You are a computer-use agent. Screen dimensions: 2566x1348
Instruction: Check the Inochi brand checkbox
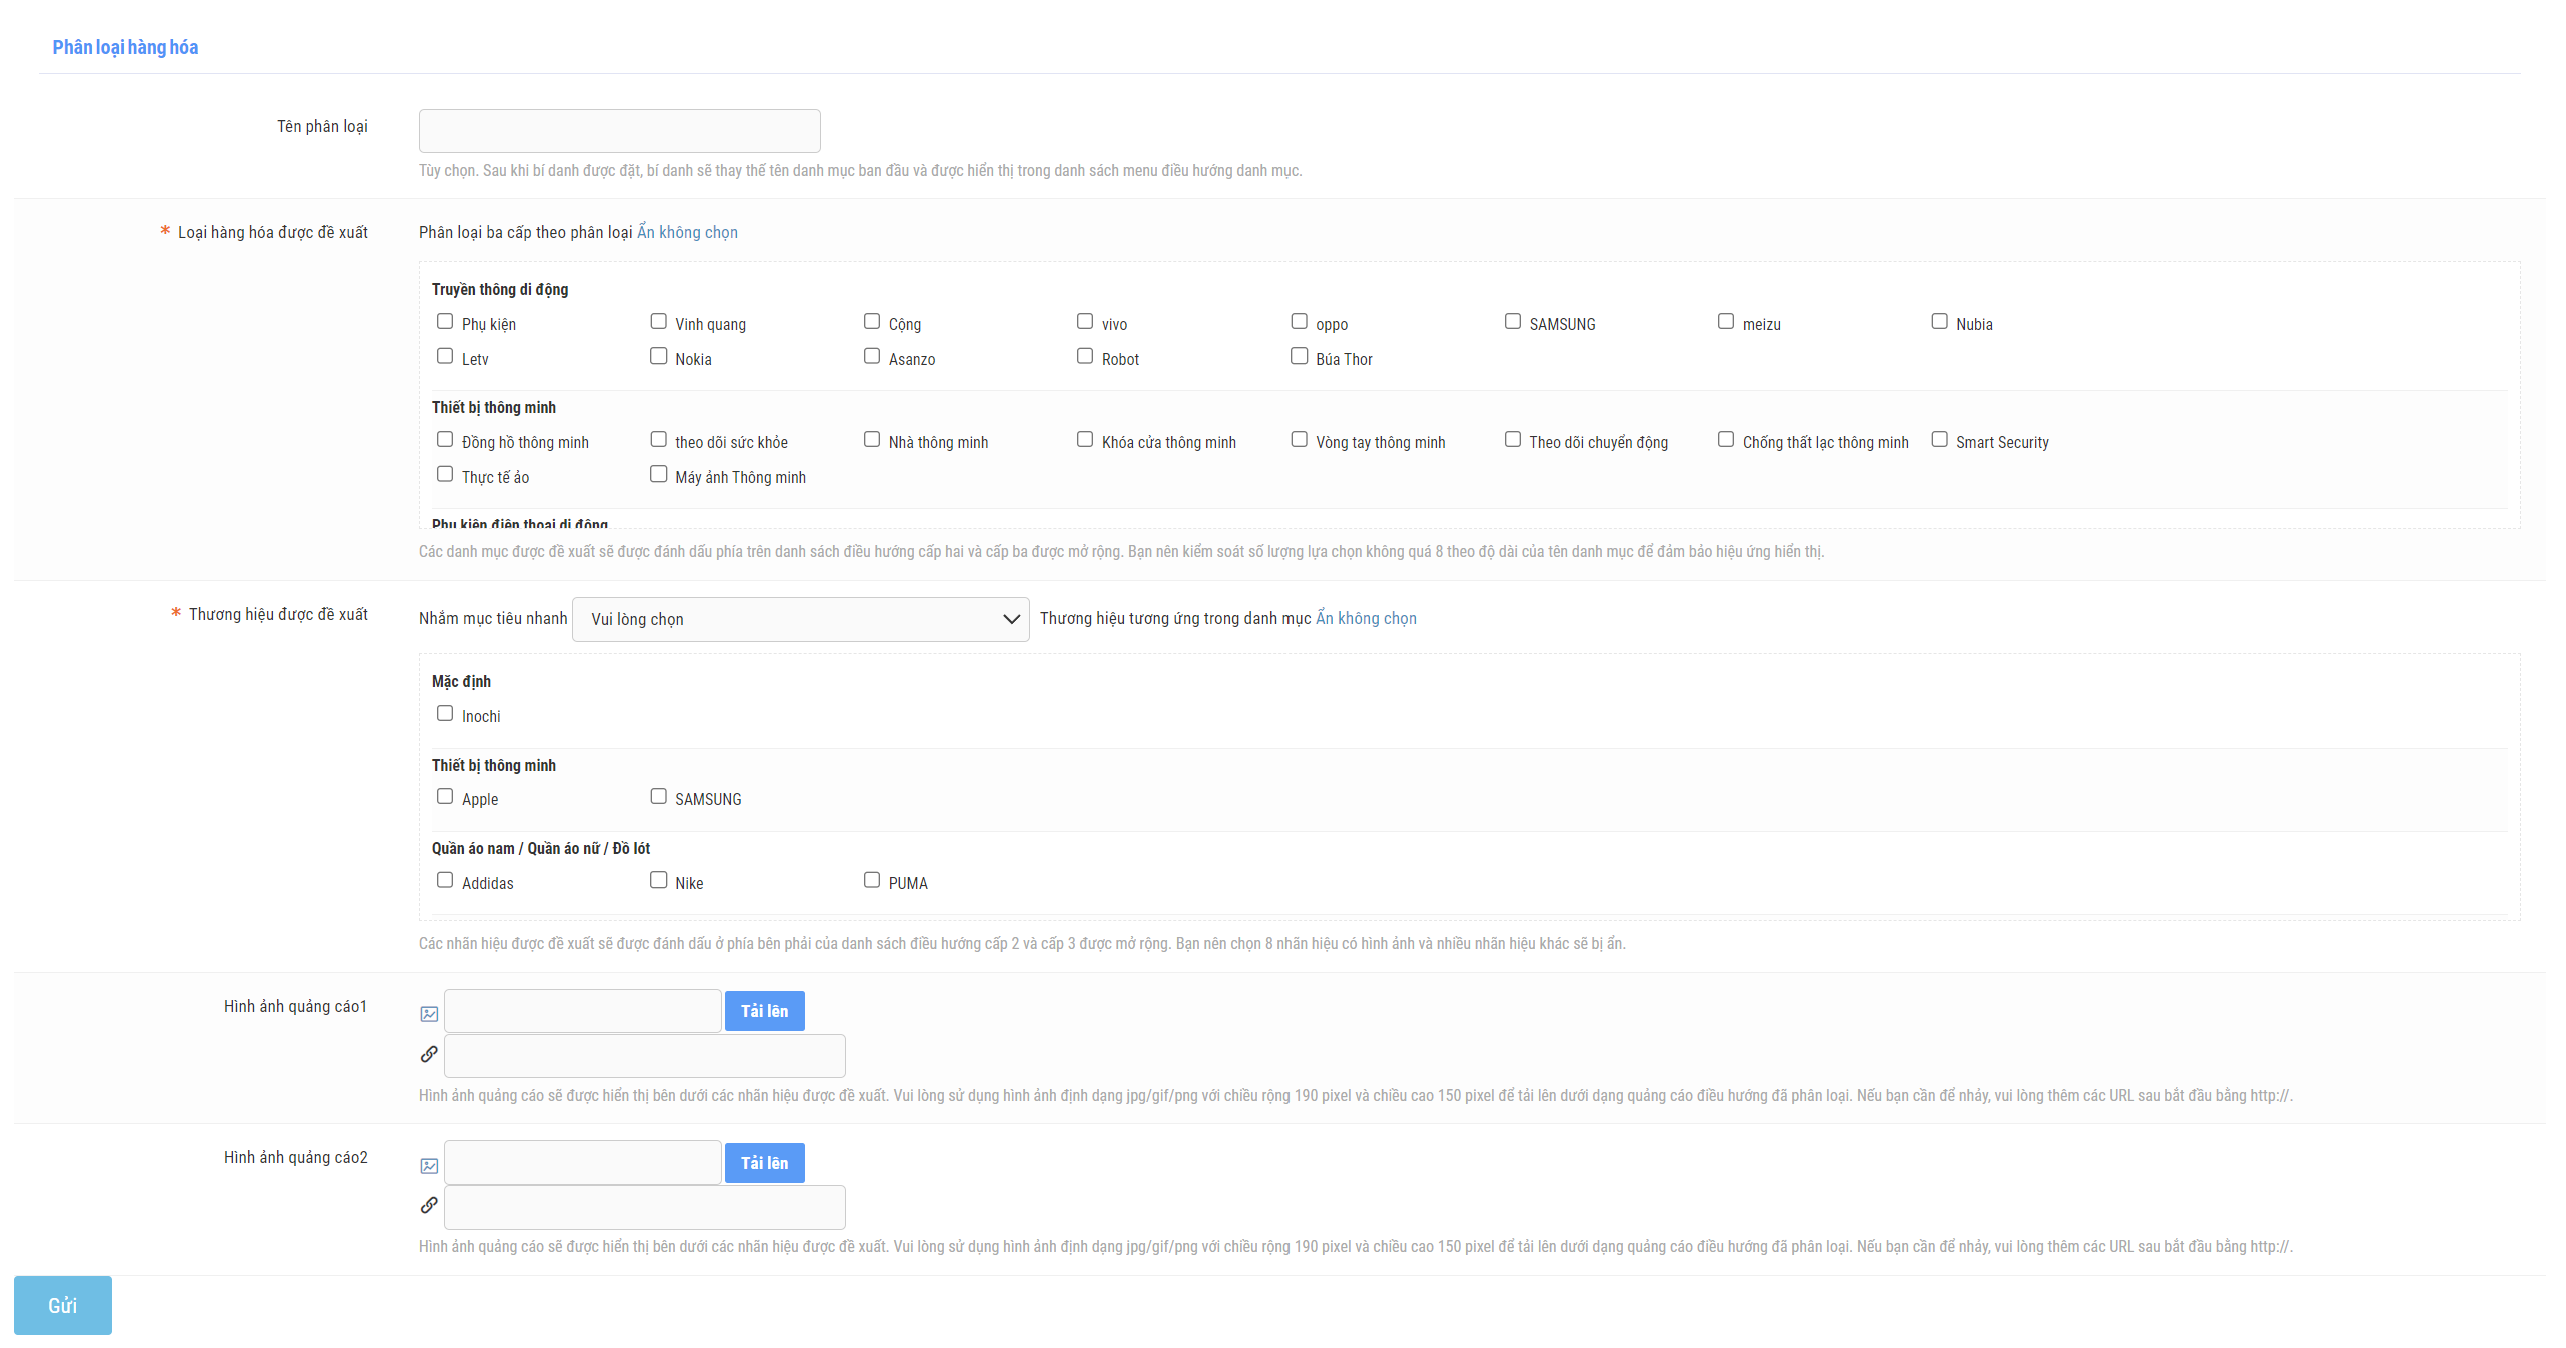coord(445,713)
